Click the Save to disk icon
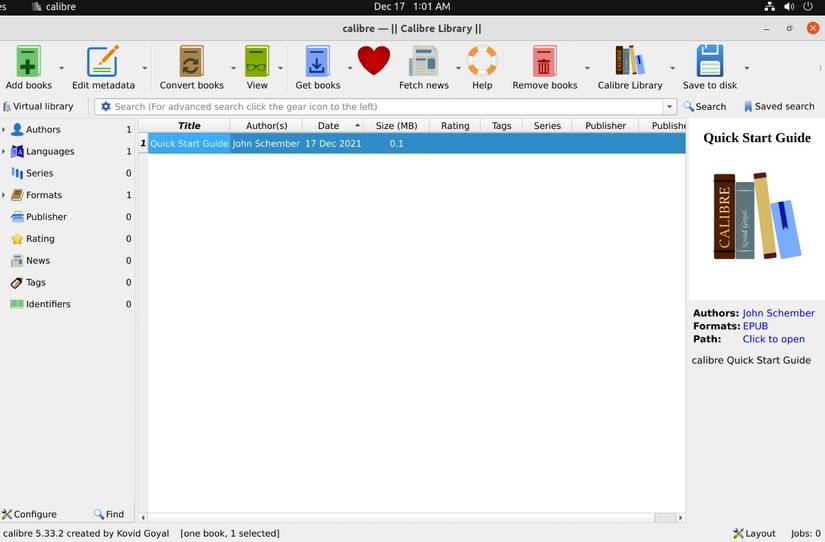 coord(710,61)
